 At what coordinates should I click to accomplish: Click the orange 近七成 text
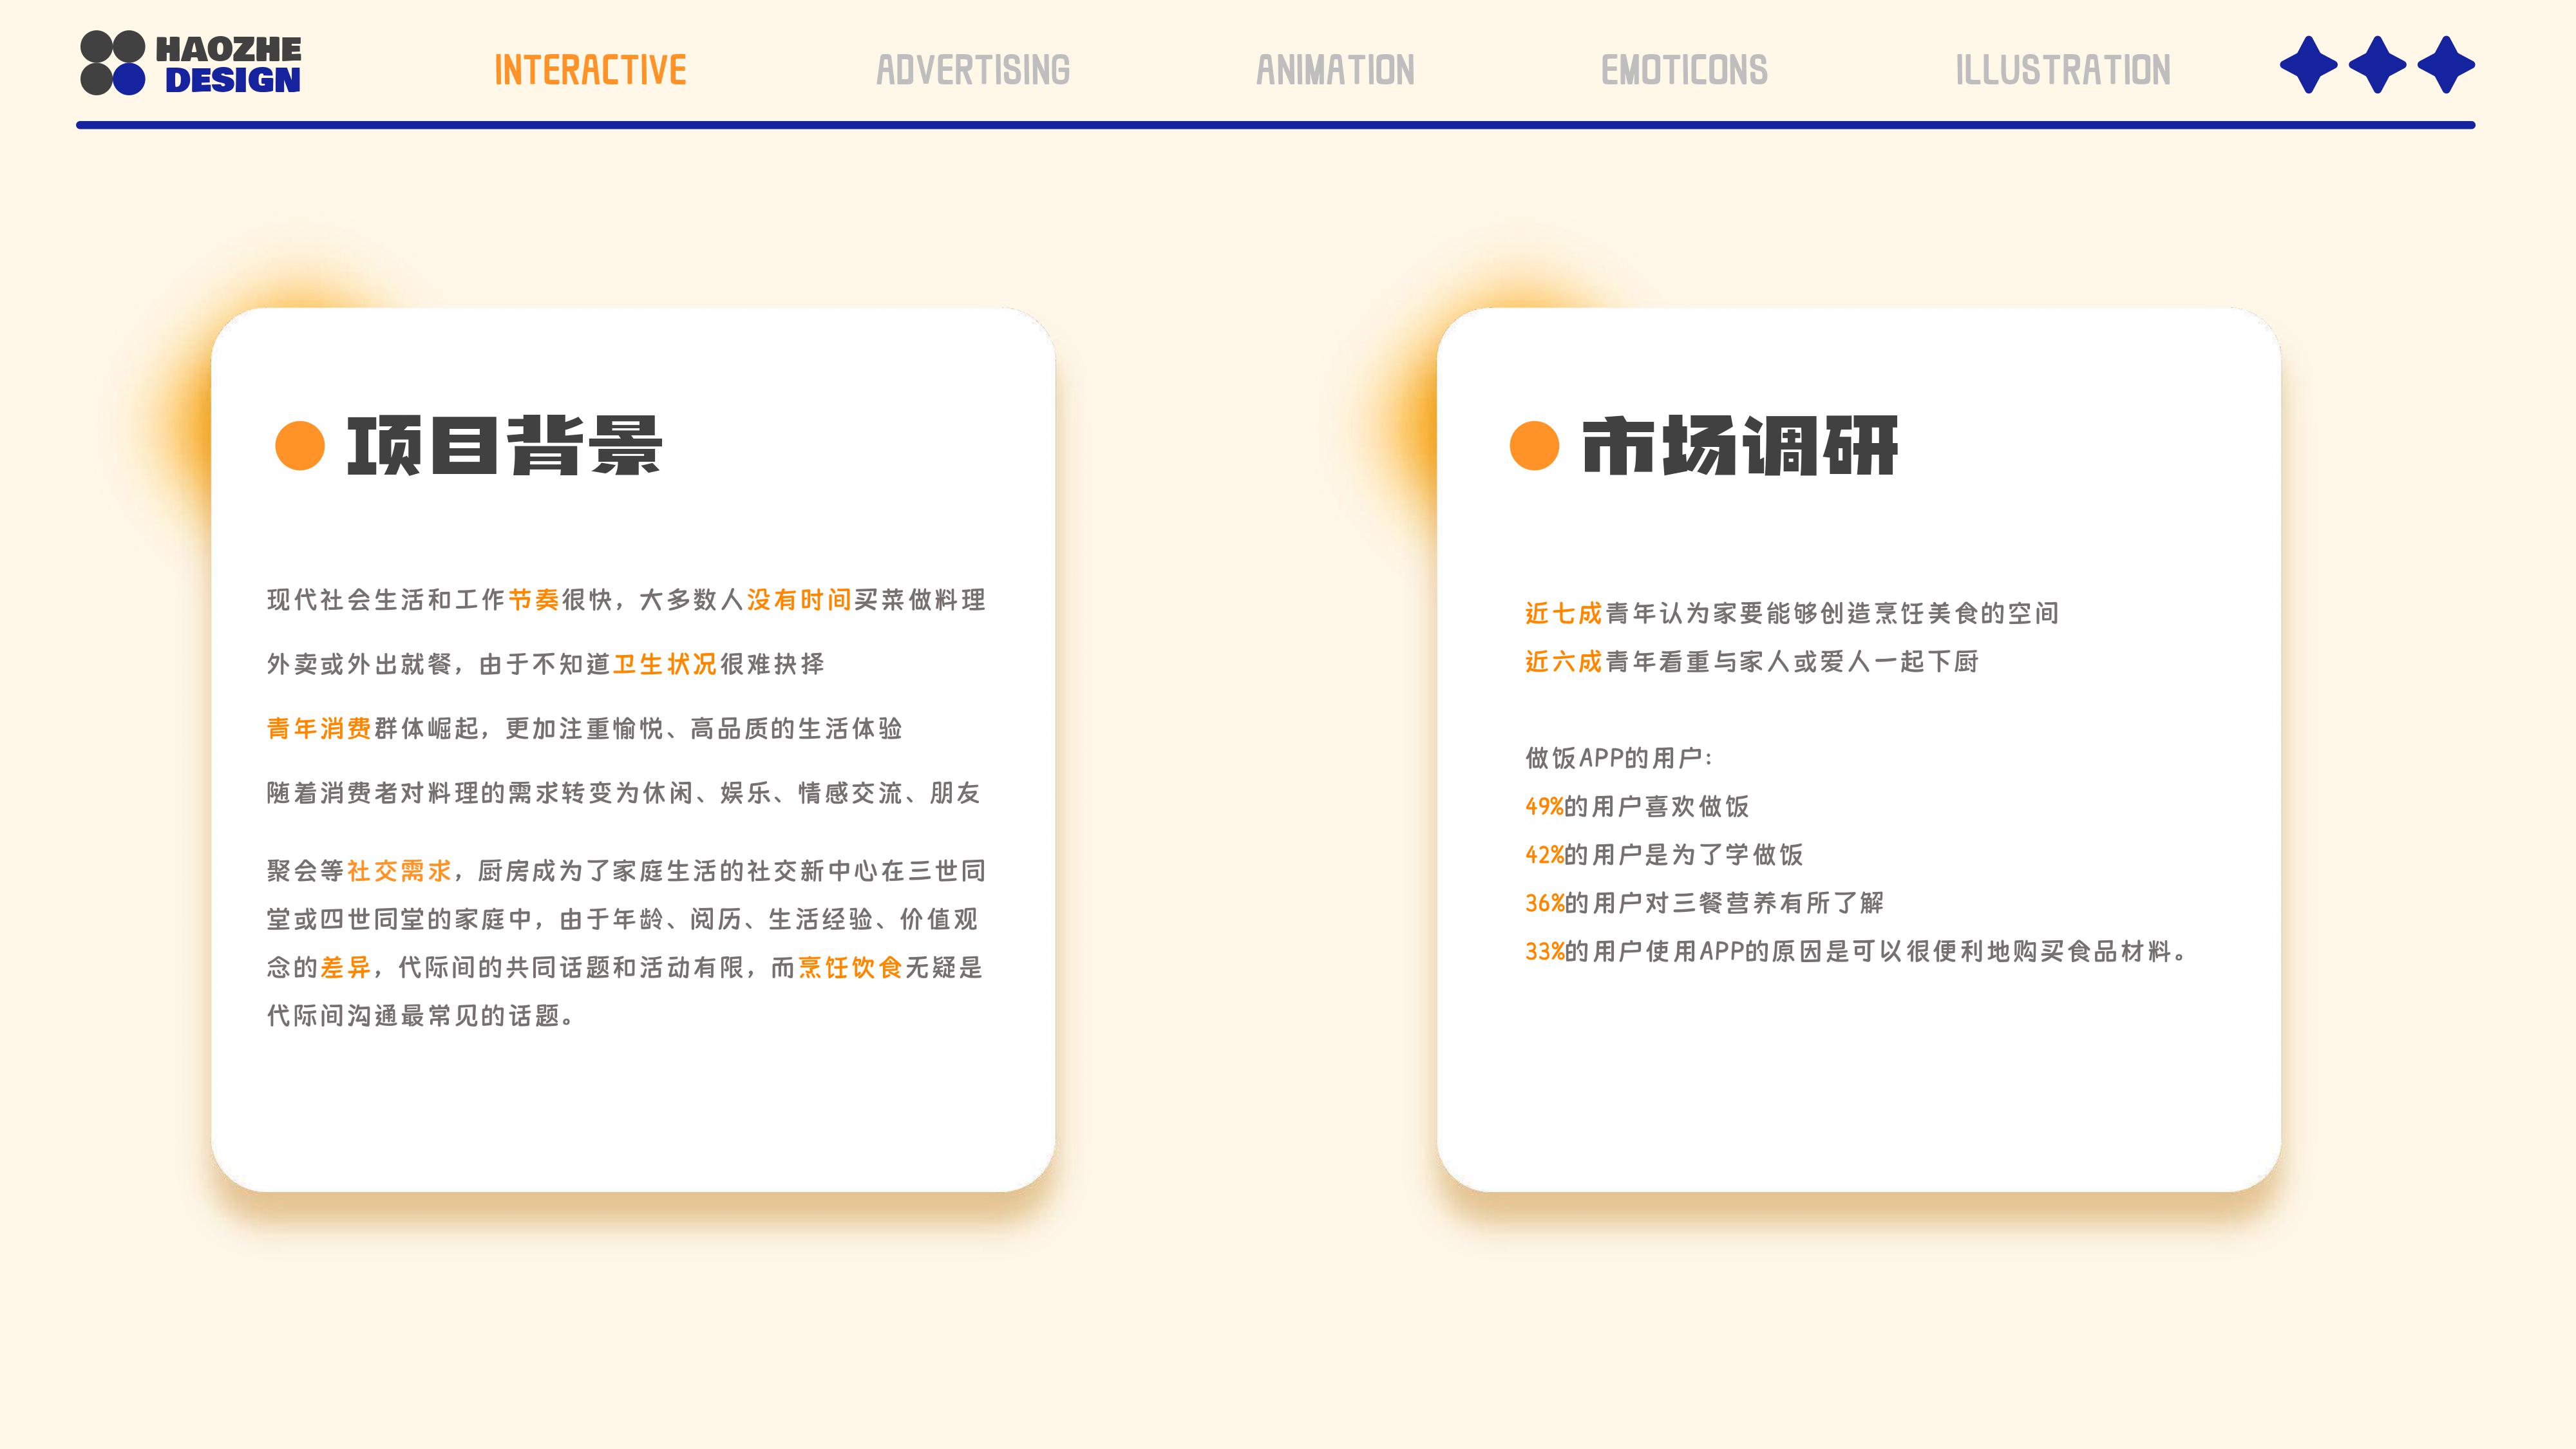[1563, 613]
